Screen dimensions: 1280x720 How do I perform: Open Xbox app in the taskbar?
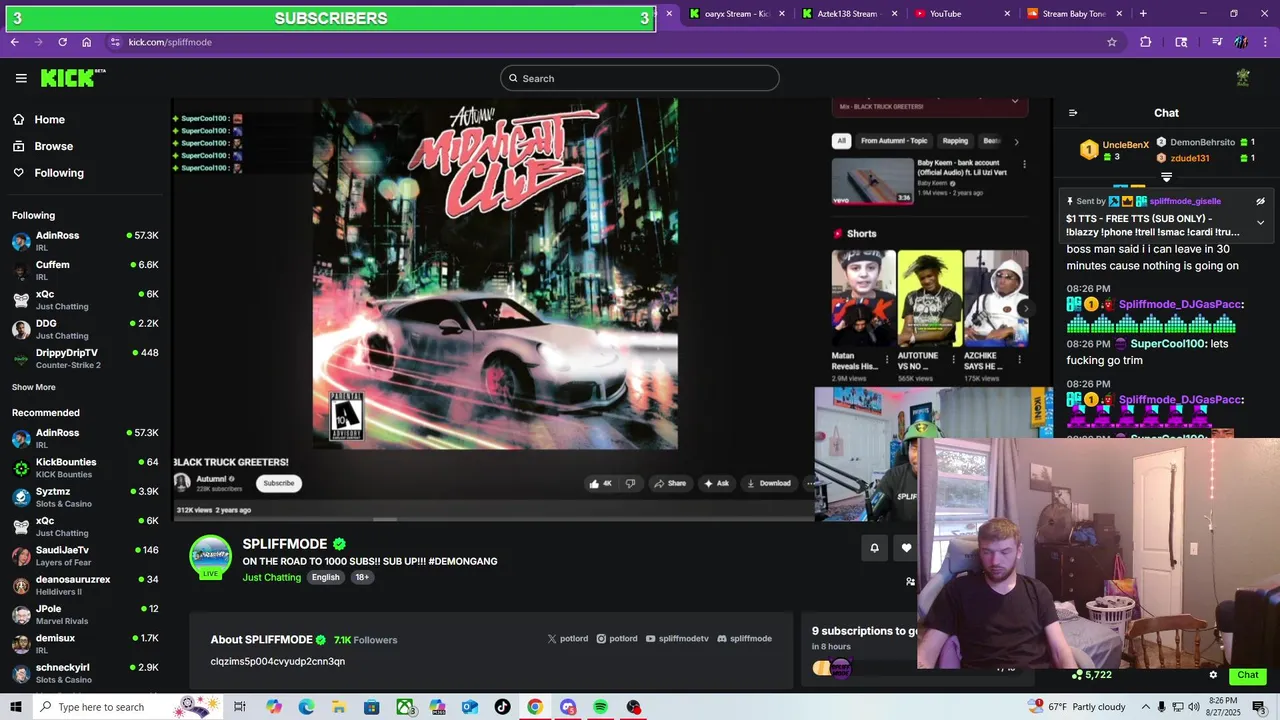point(404,707)
